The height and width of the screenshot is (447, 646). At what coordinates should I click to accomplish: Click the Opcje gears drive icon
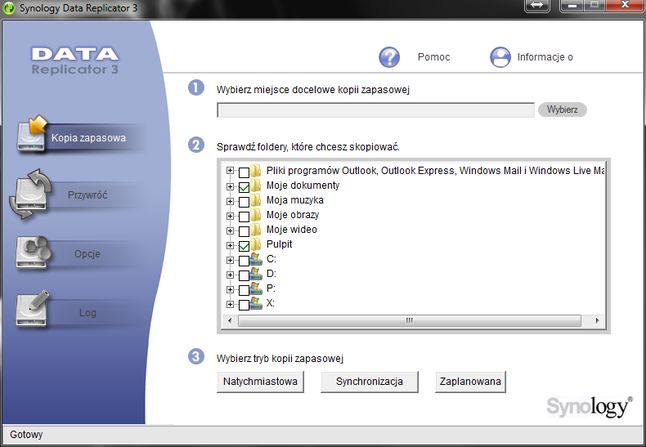[33, 252]
